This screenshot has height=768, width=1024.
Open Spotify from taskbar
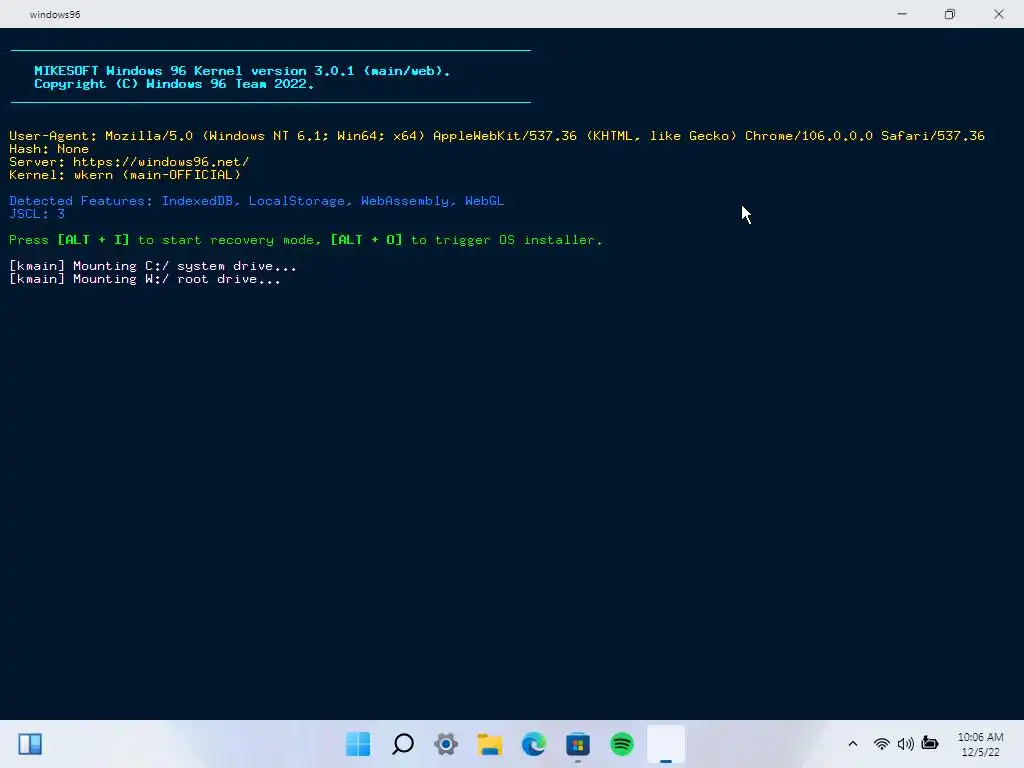(622, 744)
